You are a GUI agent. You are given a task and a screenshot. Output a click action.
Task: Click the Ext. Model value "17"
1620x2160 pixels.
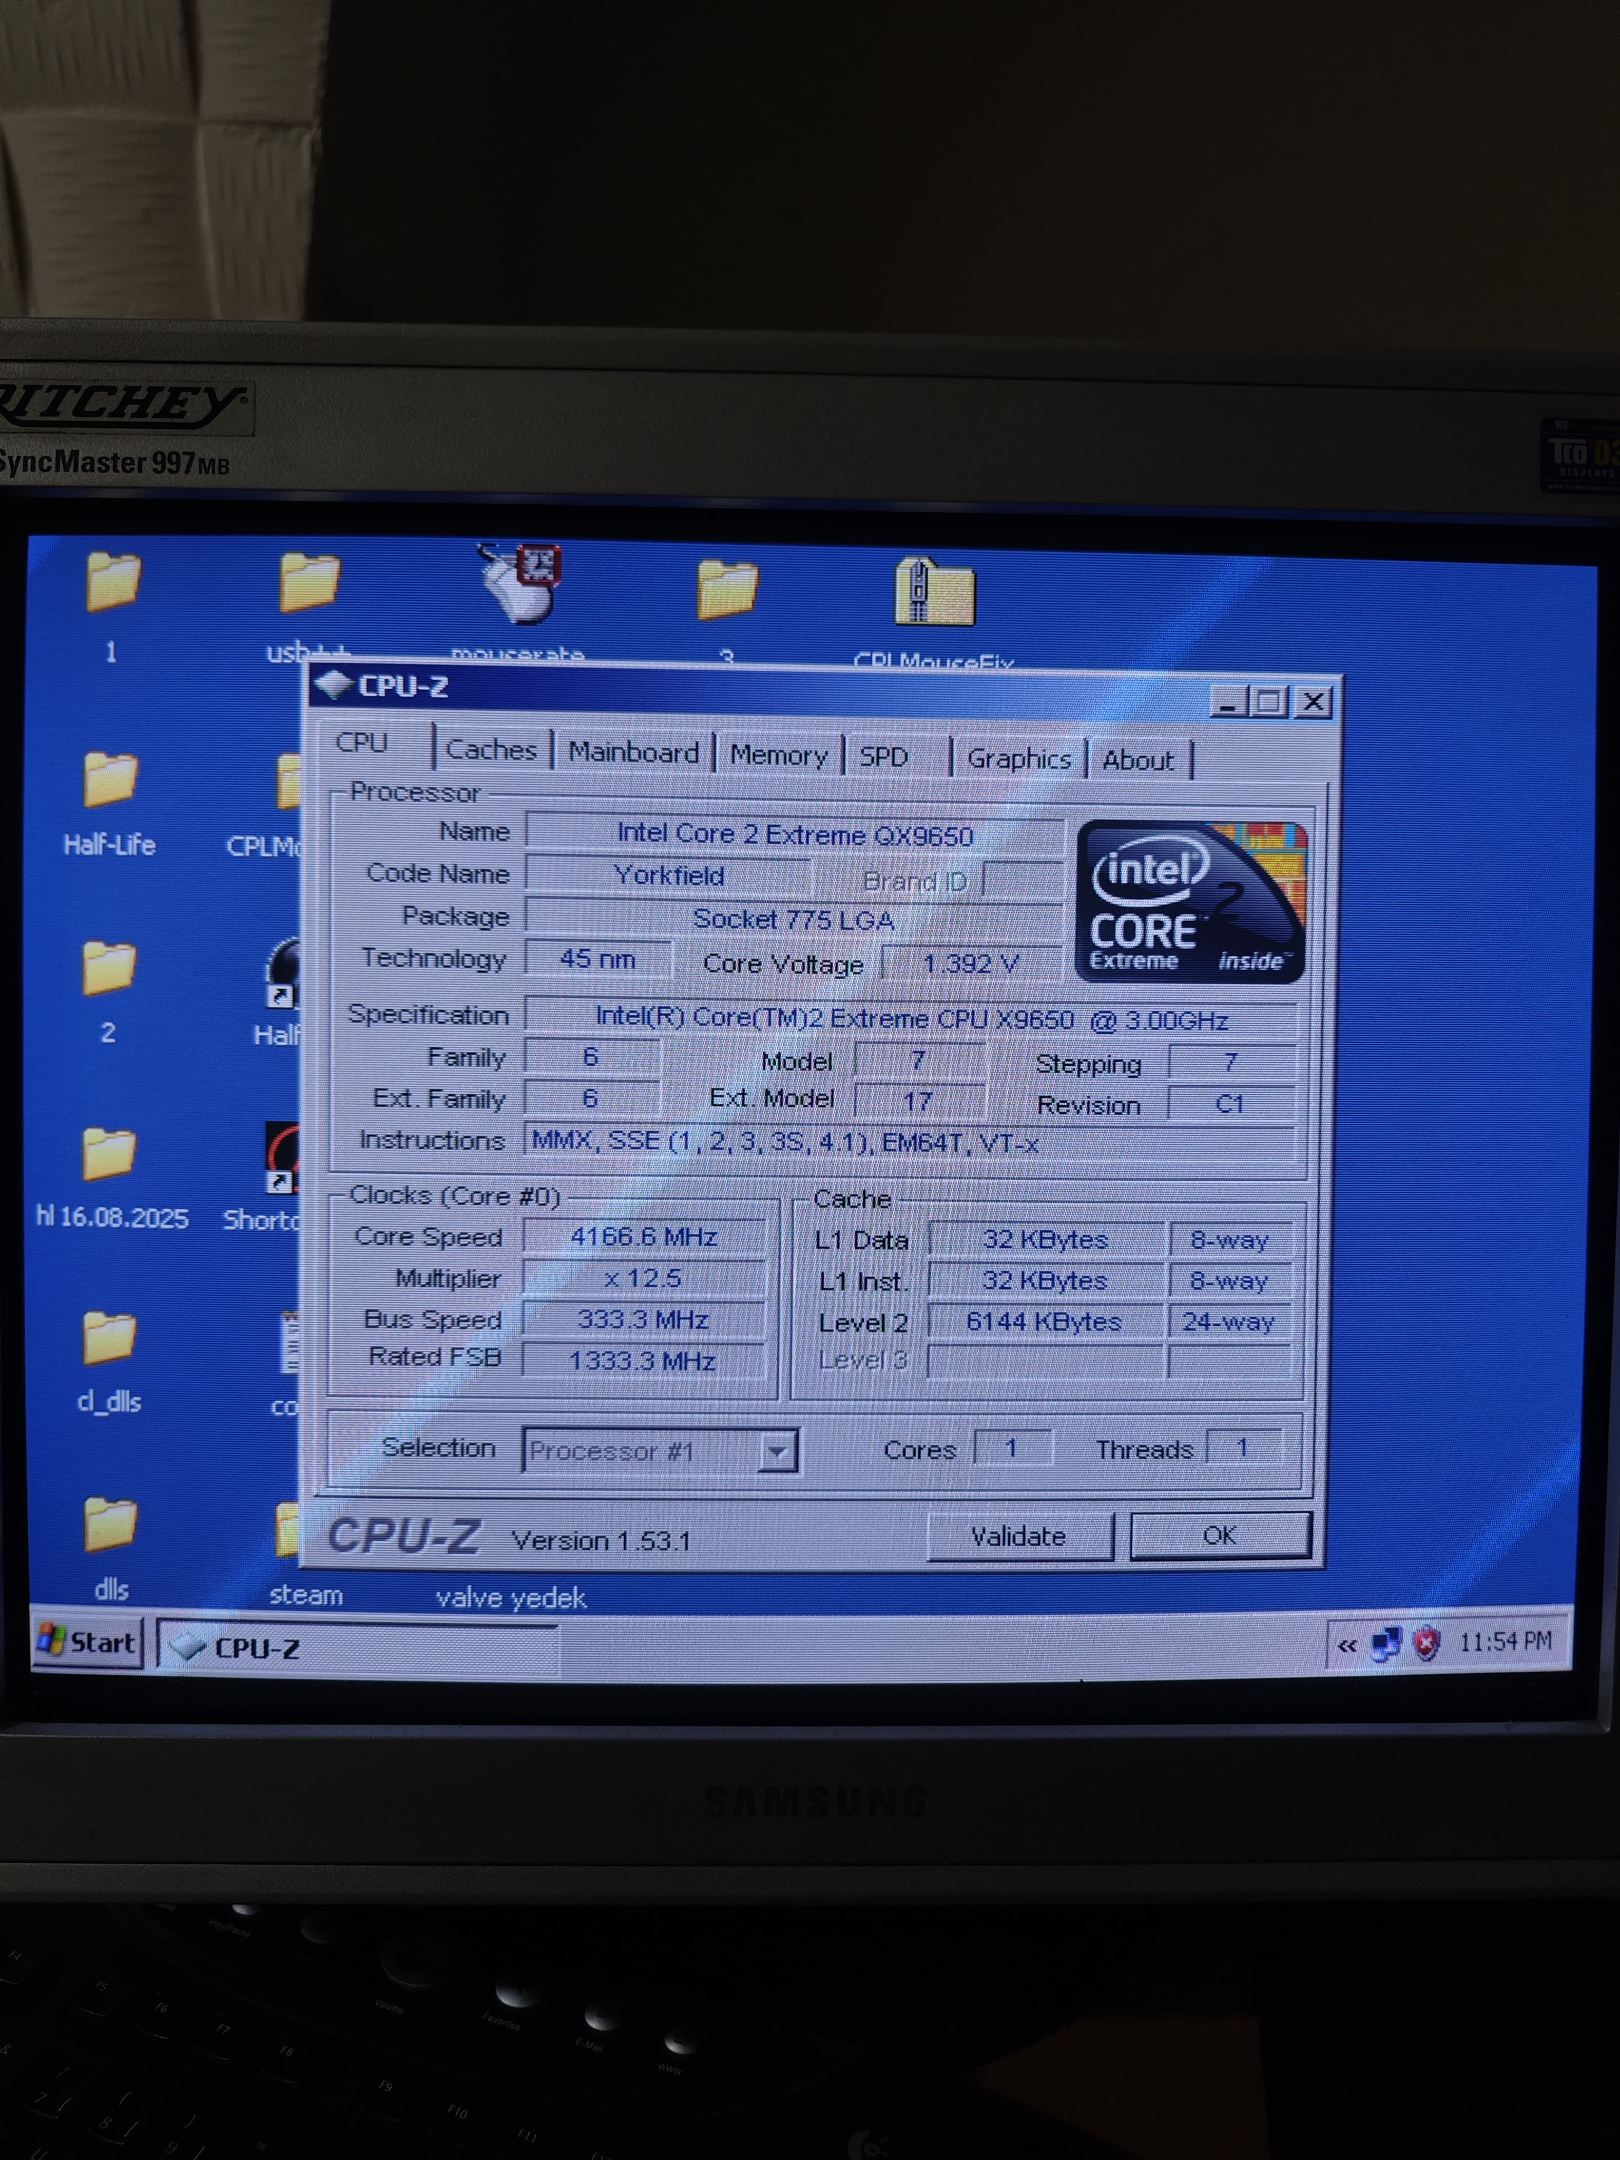point(919,1101)
